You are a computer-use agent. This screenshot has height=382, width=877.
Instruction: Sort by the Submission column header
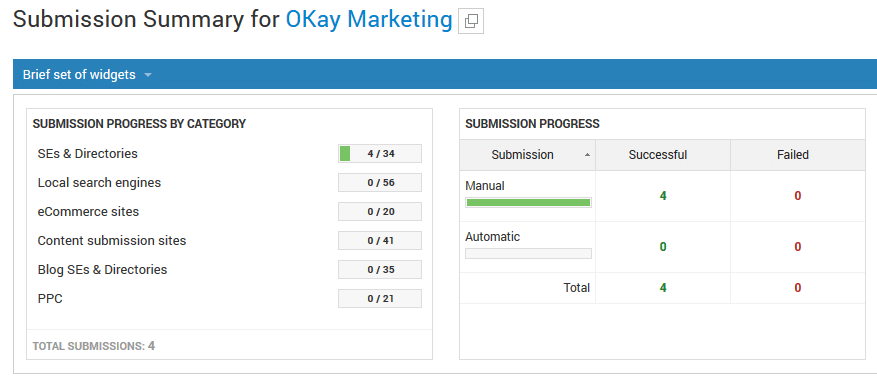527,155
